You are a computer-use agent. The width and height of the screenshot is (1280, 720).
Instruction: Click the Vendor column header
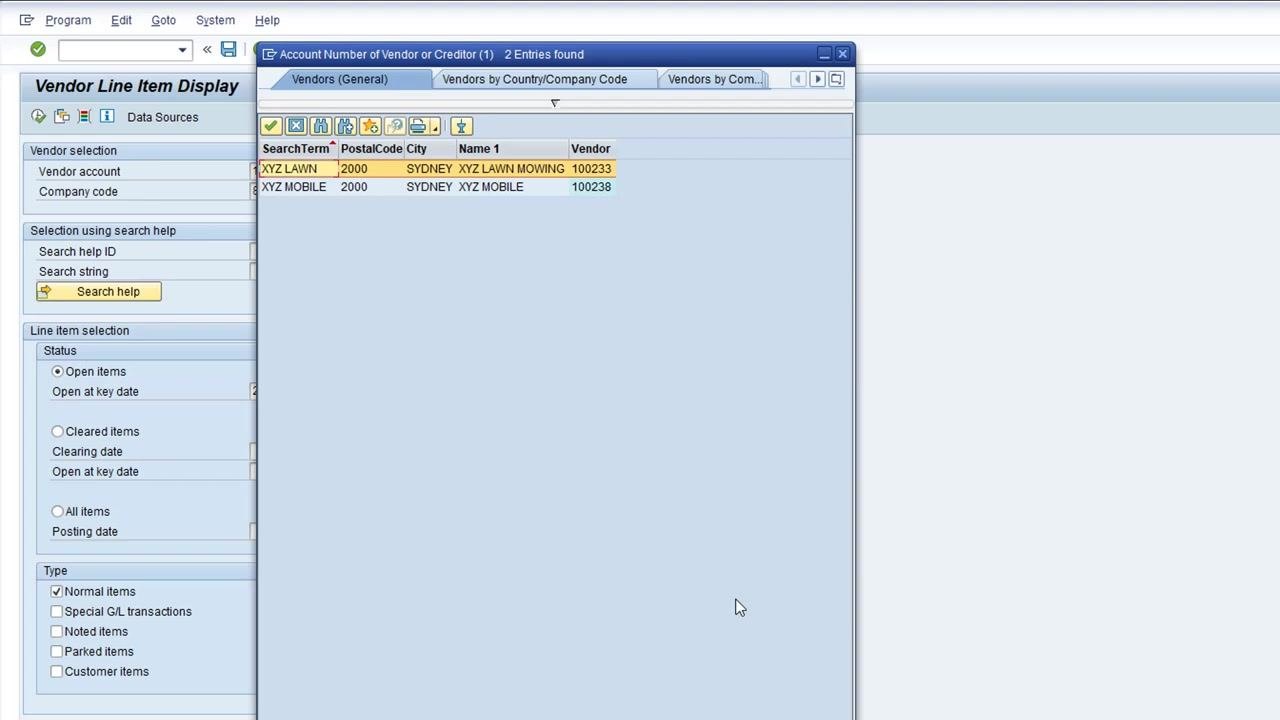591,148
